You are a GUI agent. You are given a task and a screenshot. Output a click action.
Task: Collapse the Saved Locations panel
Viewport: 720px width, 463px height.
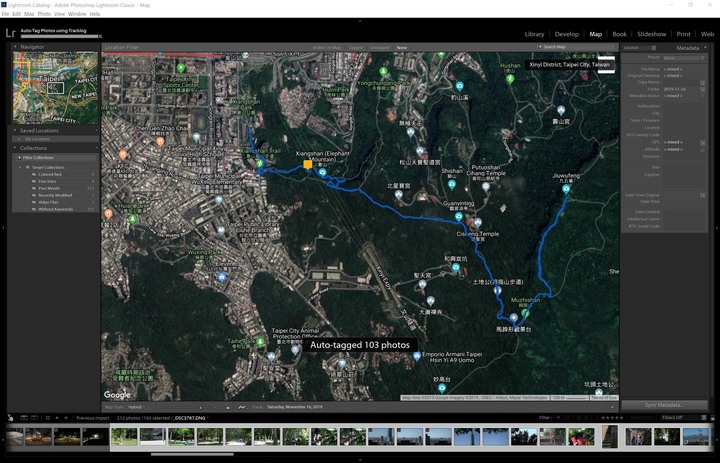pyautogui.click(x=15, y=130)
